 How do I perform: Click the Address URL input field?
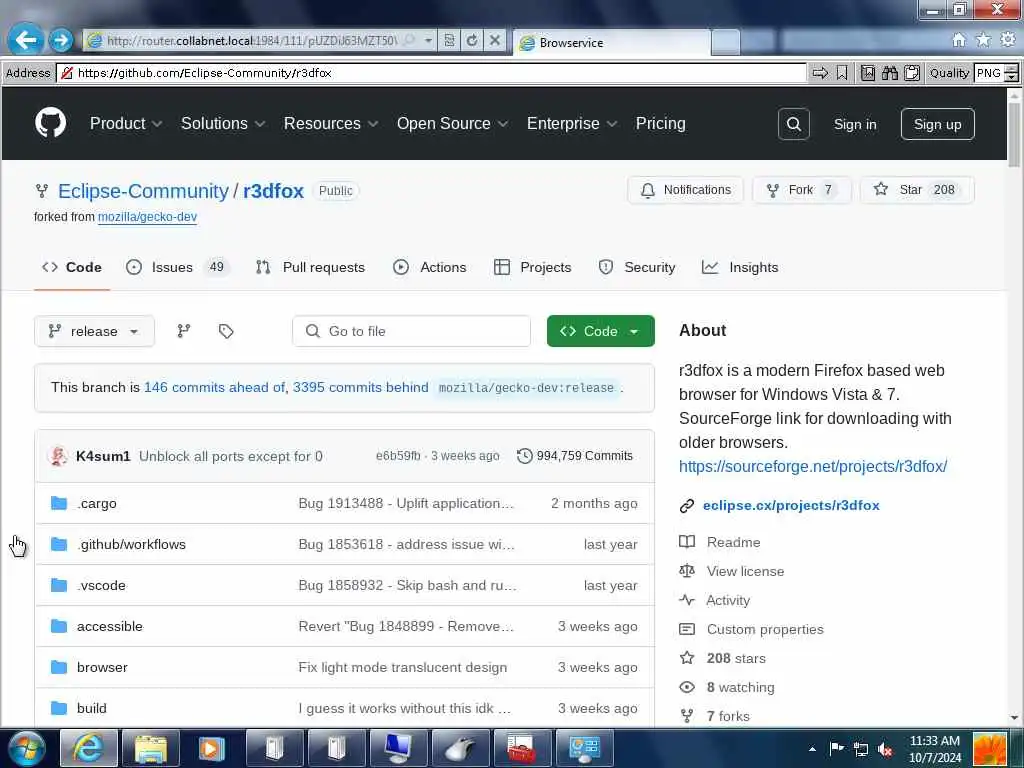[x=431, y=73]
